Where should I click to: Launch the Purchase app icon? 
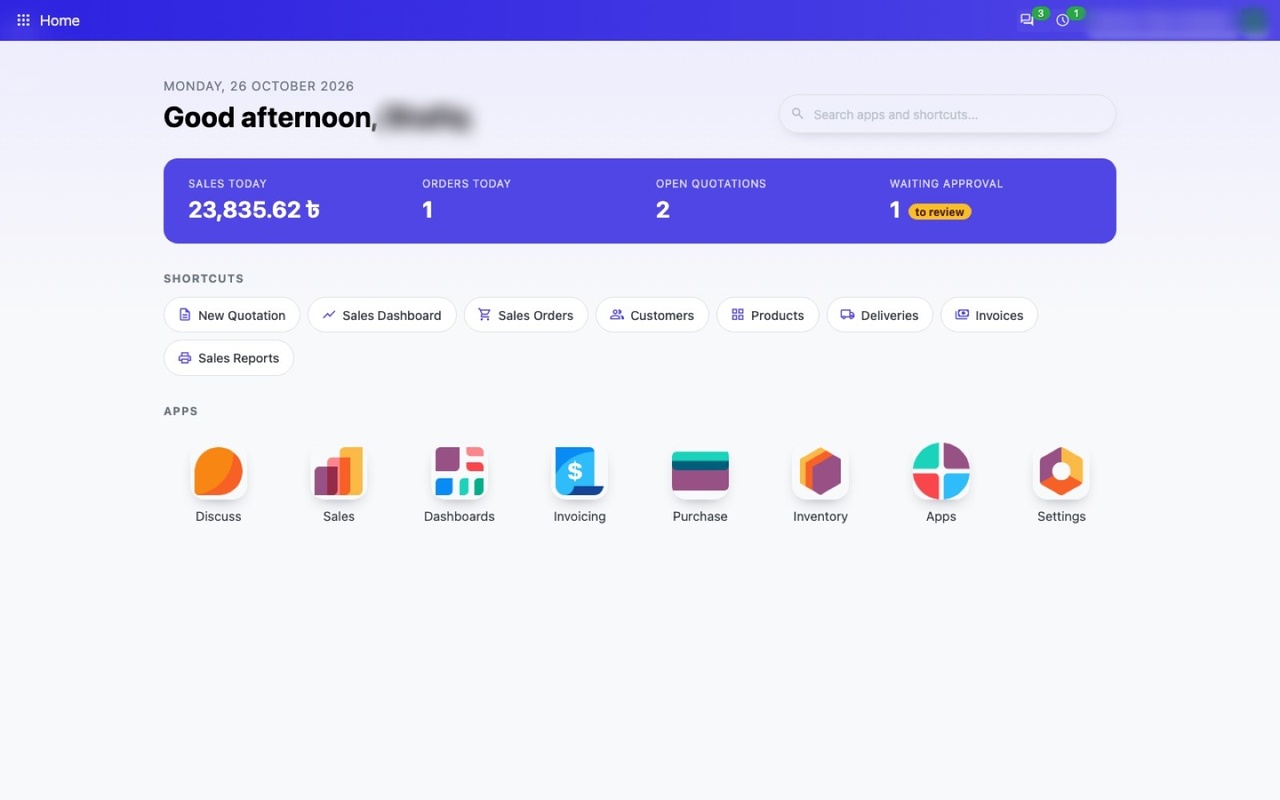(x=700, y=471)
